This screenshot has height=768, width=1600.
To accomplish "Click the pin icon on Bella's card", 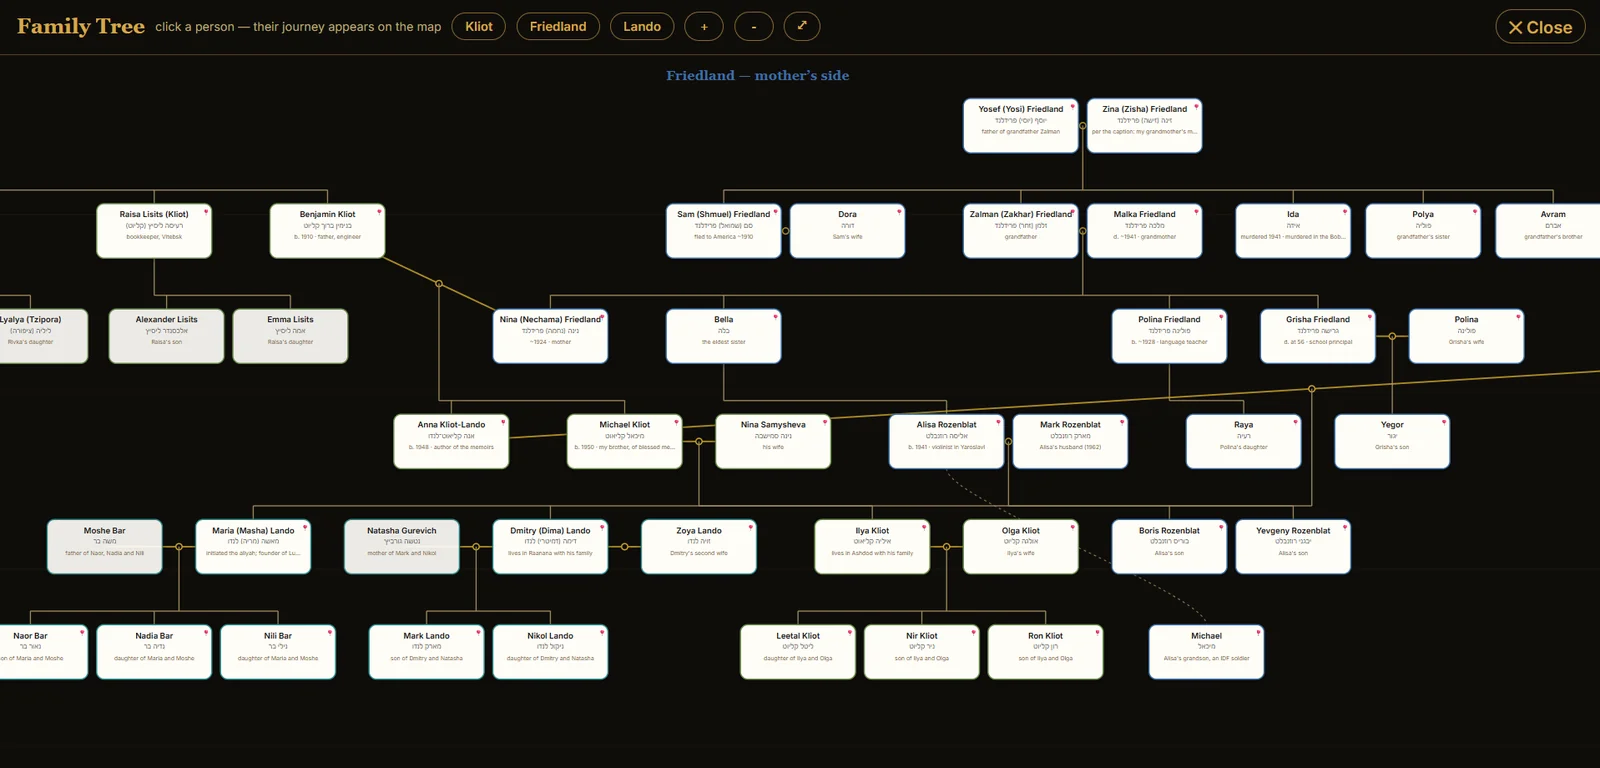I will pos(775,316).
